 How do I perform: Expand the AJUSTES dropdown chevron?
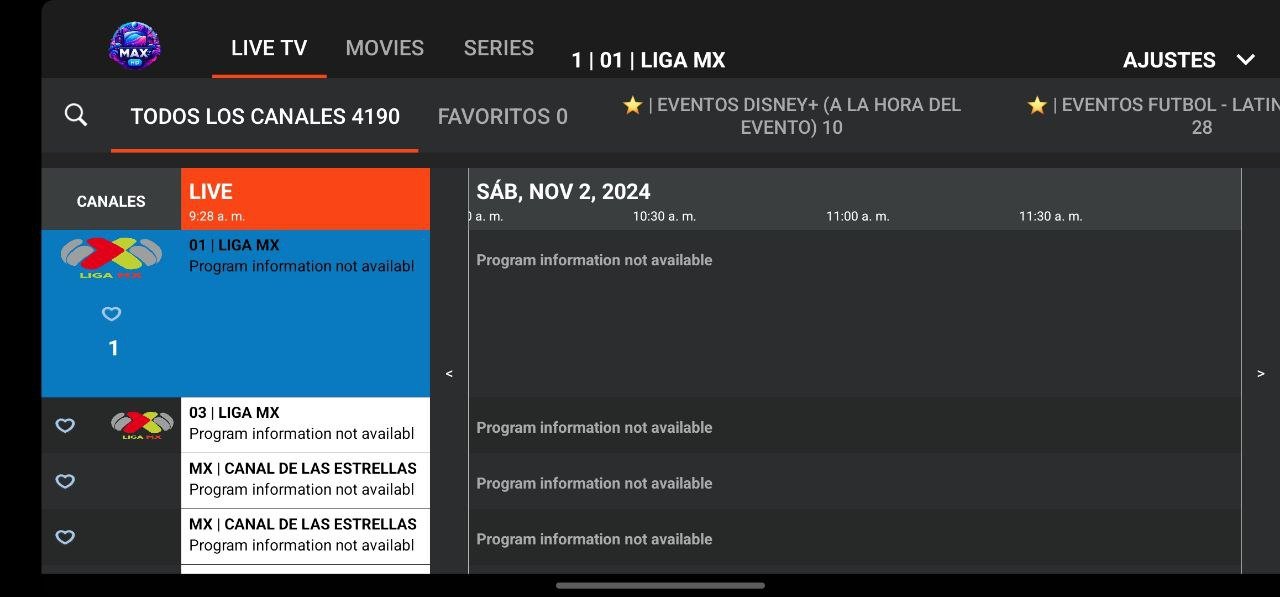1245,60
